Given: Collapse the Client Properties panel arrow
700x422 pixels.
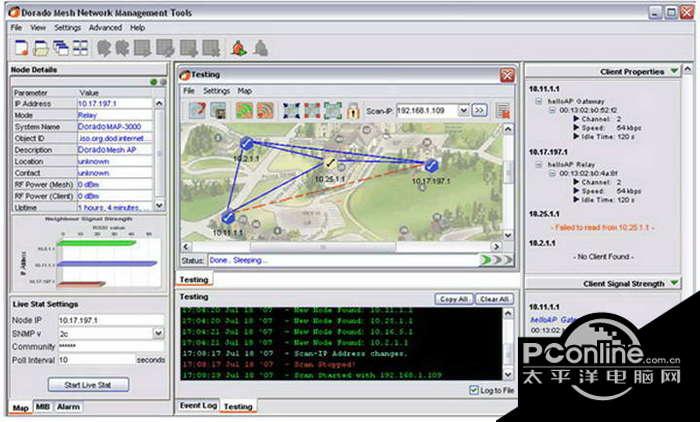Looking at the screenshot, I should (x=674, y=71).
